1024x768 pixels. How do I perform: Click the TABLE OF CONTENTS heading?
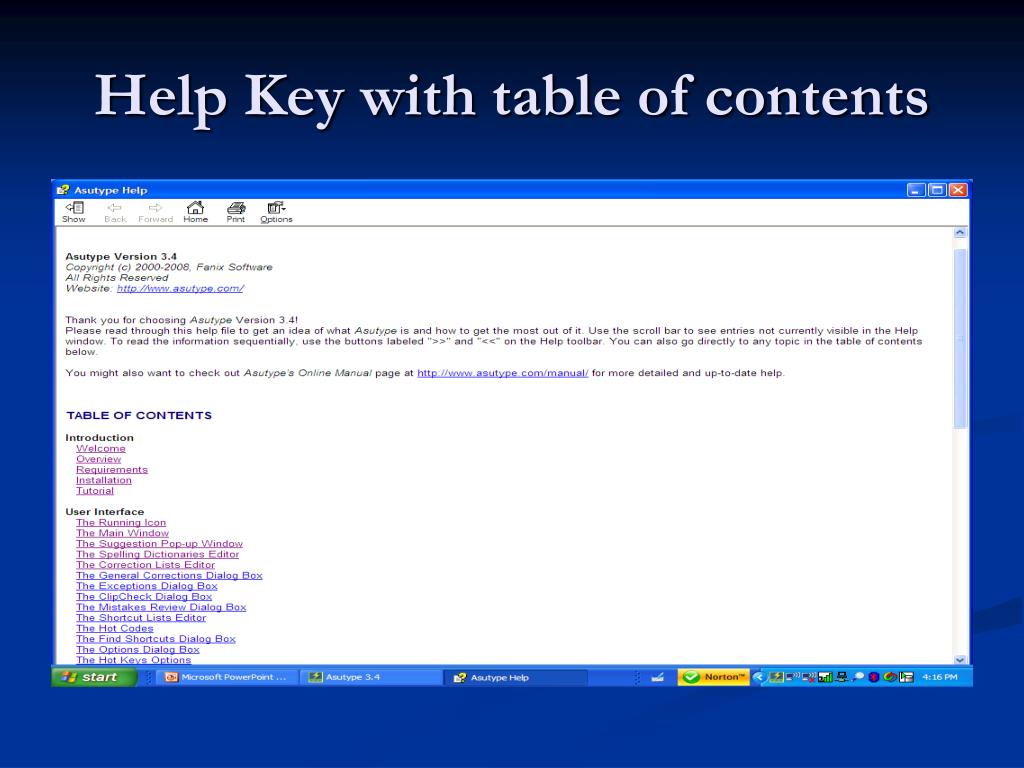pyautogui.click(x=139, y=415)
